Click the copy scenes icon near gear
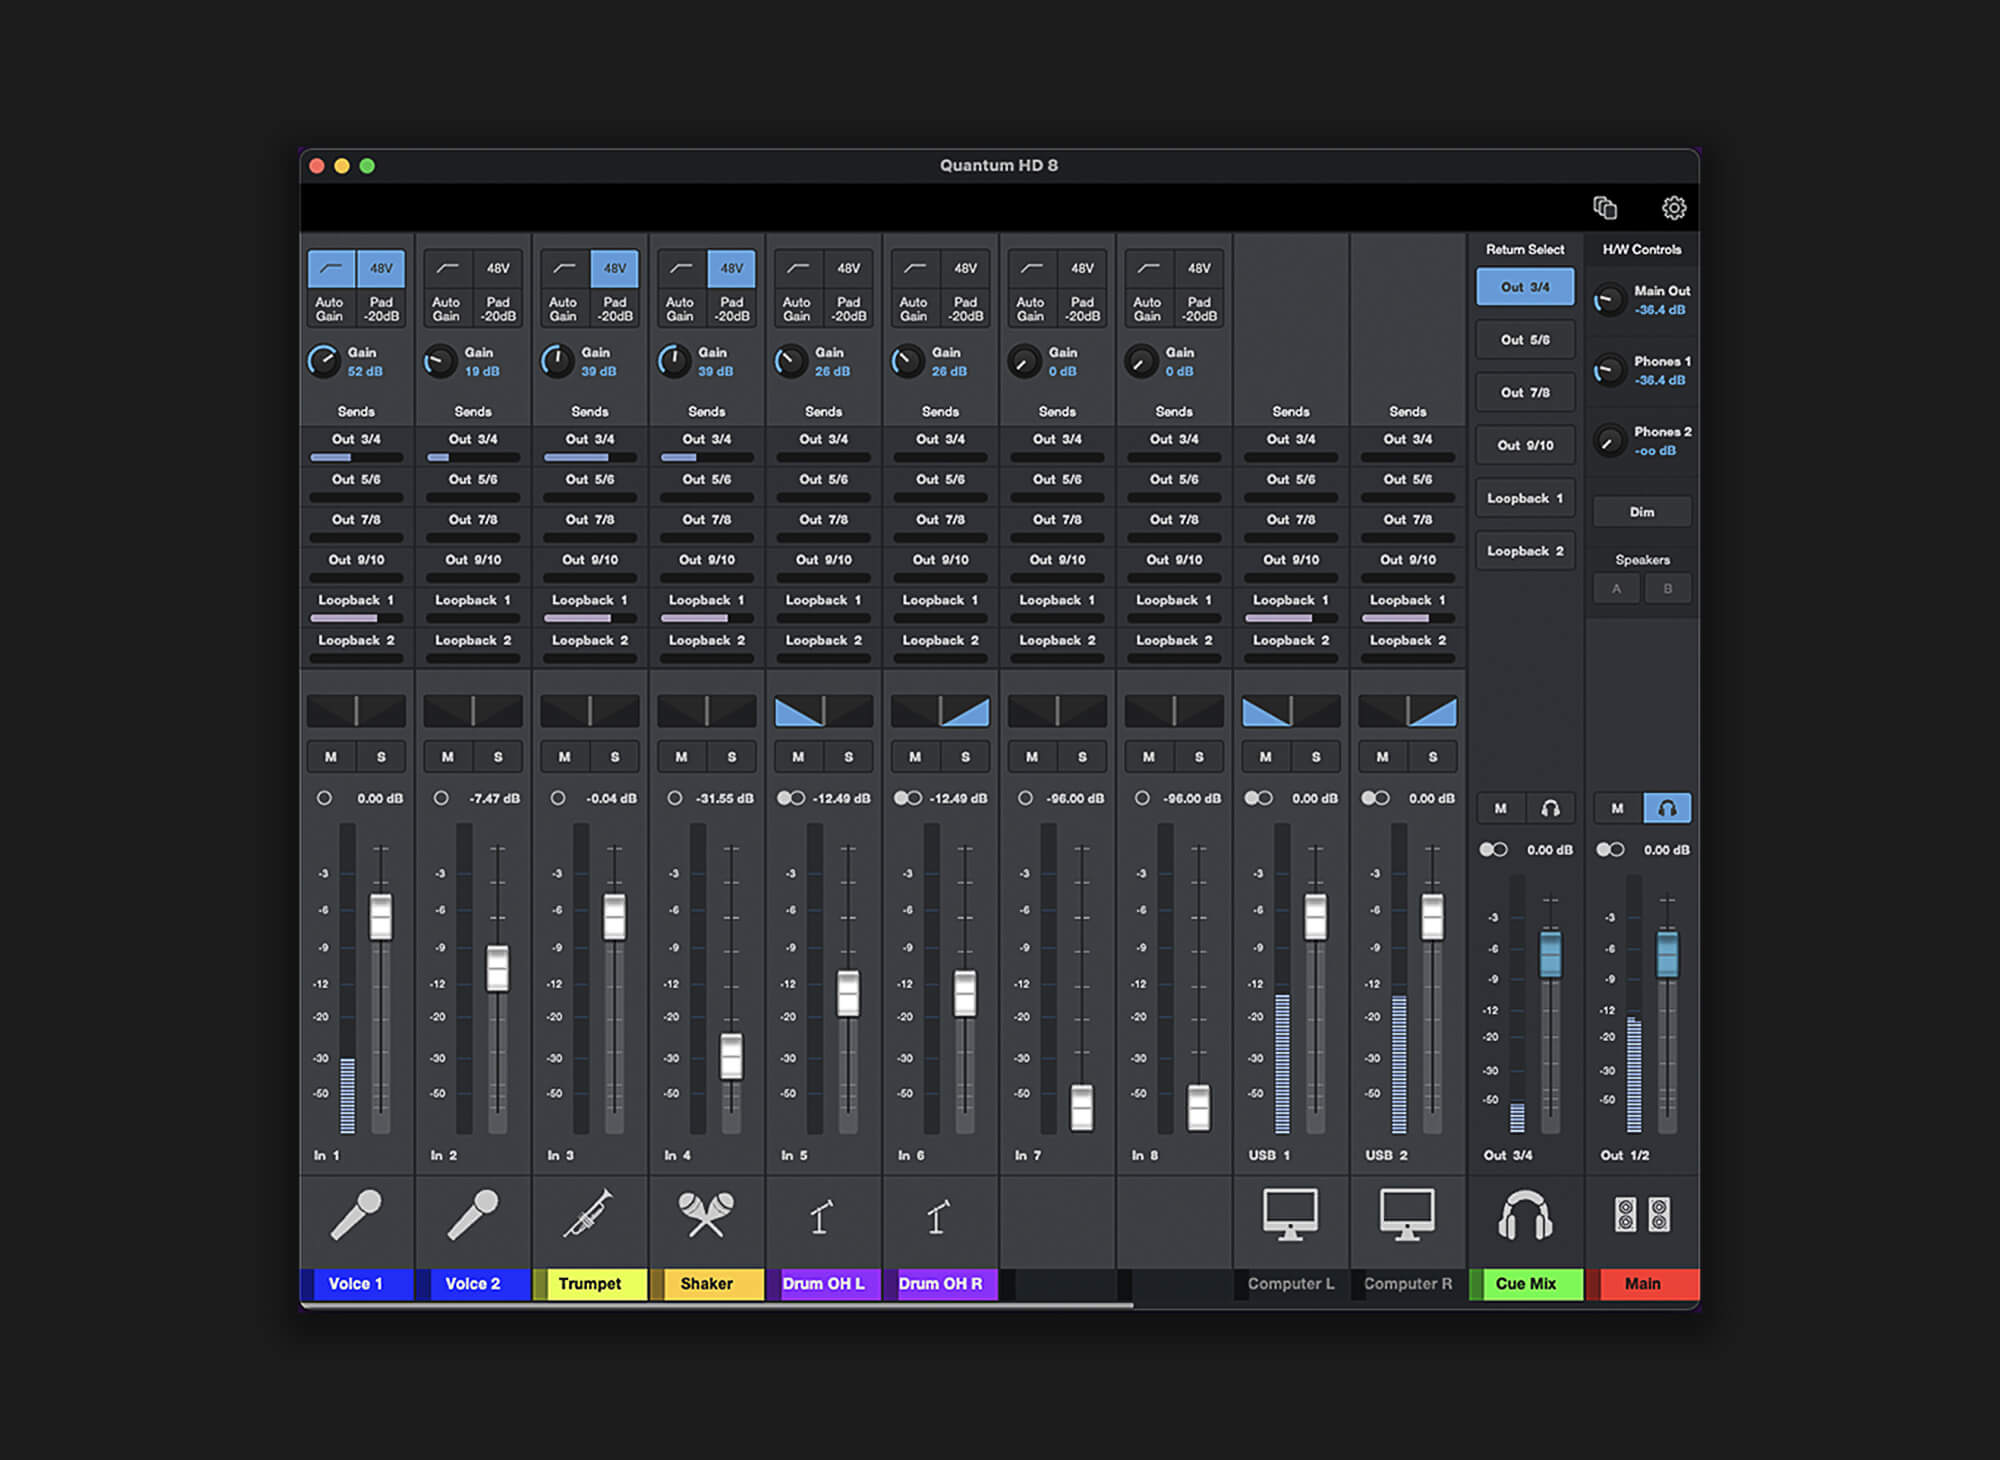 coord(1604,208)
